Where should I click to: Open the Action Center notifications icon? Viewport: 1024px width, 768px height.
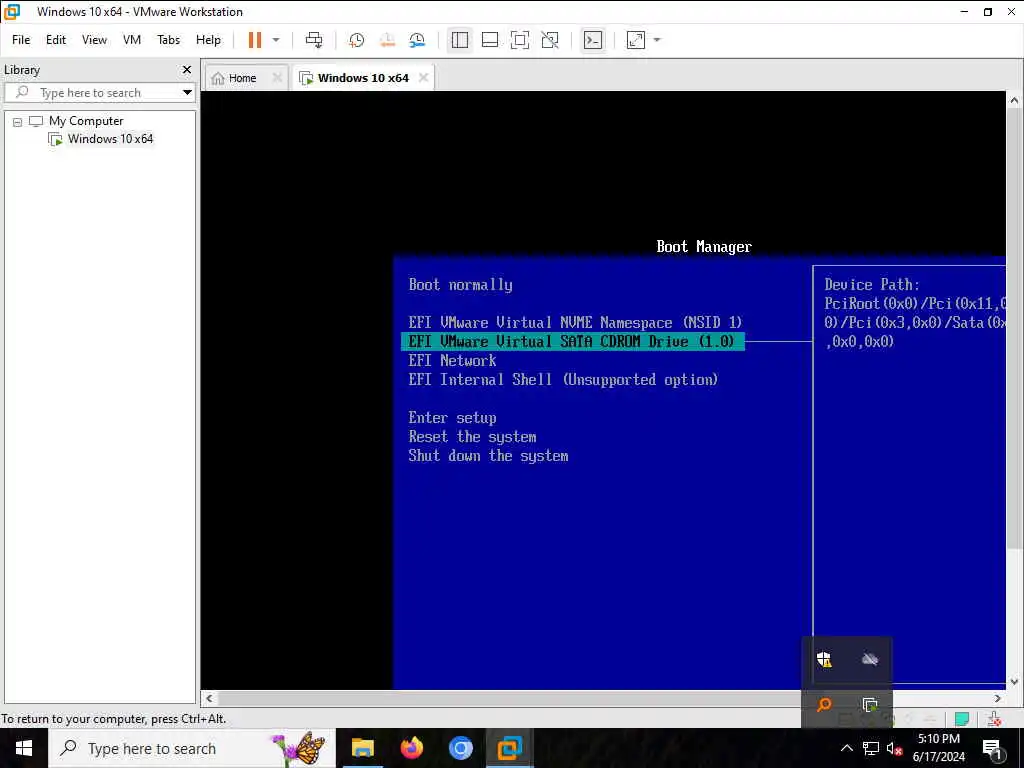point(992,748)
